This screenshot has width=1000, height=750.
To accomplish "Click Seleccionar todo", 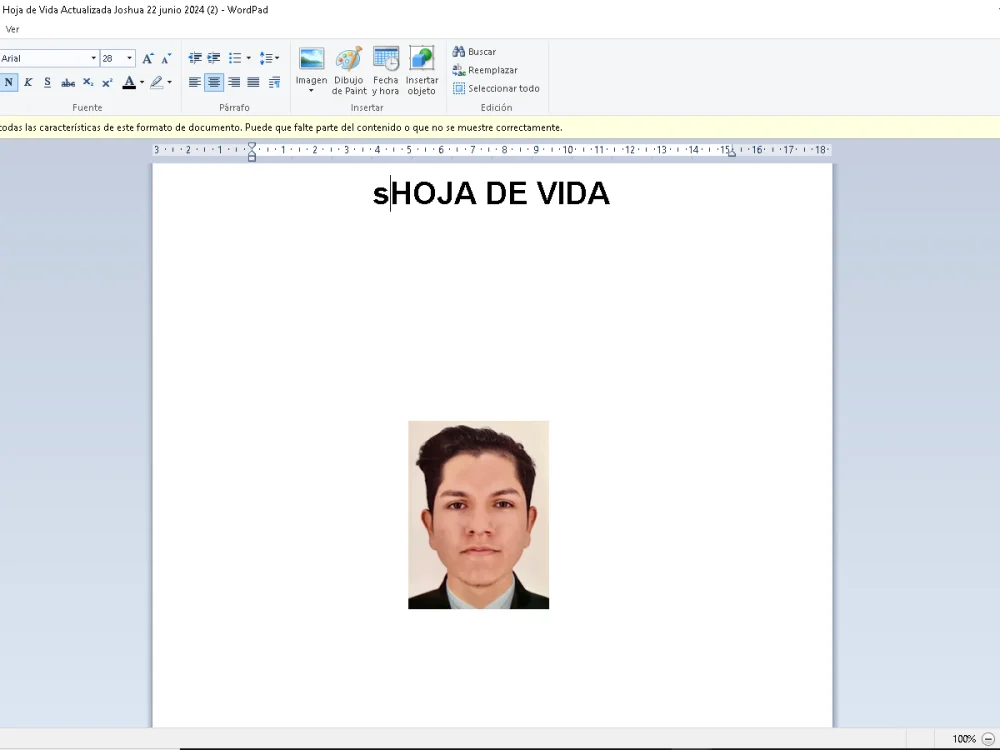I will click(496, 89).
